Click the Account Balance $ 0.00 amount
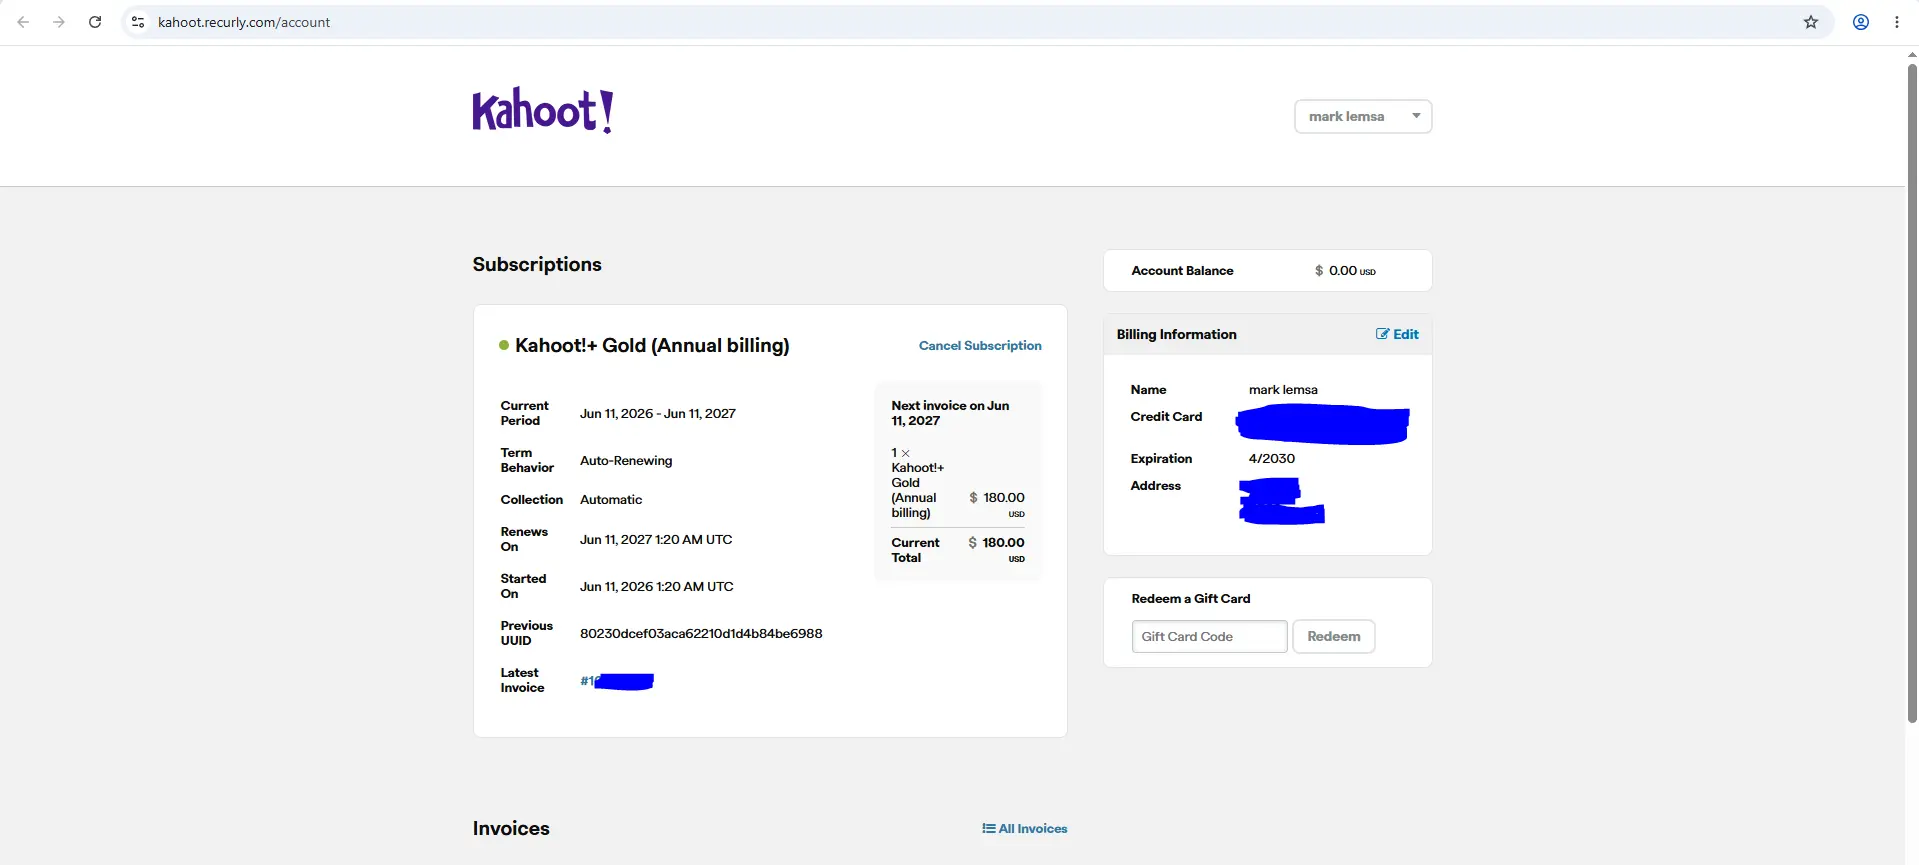 pyautogui.click(x=1345, y=271)
